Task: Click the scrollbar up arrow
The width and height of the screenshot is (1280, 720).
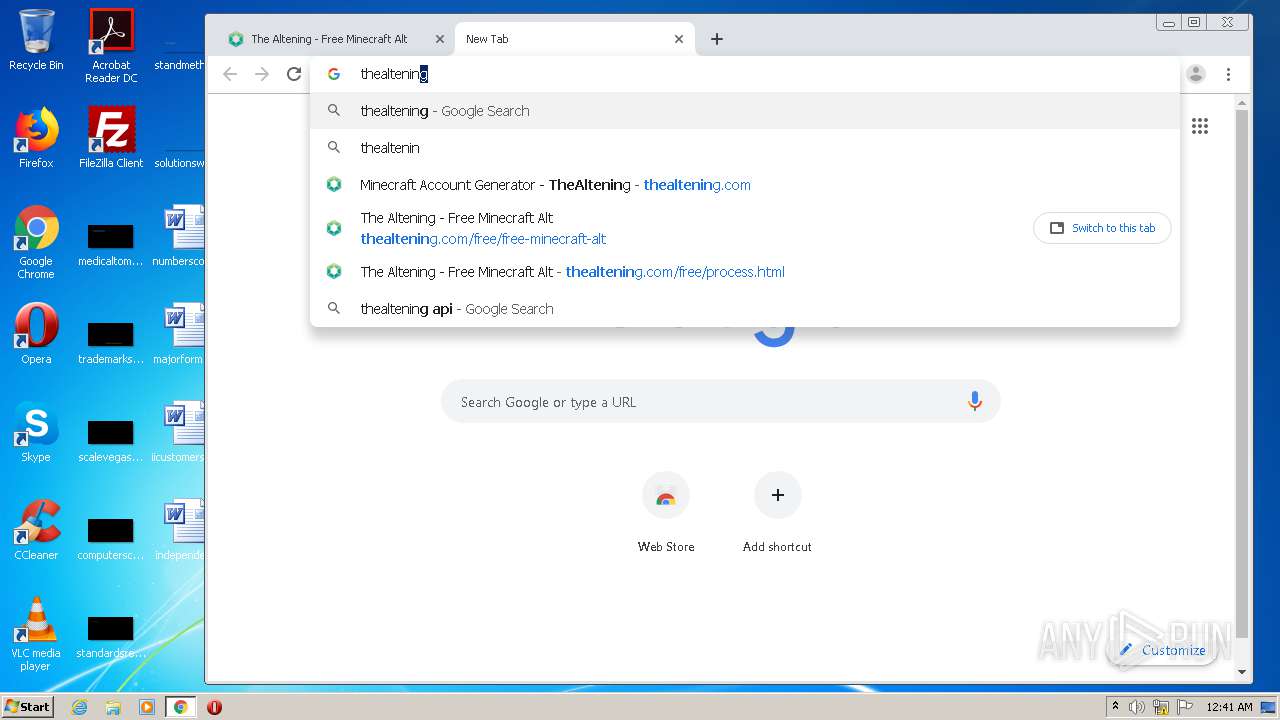Action: pos(1242,102)
